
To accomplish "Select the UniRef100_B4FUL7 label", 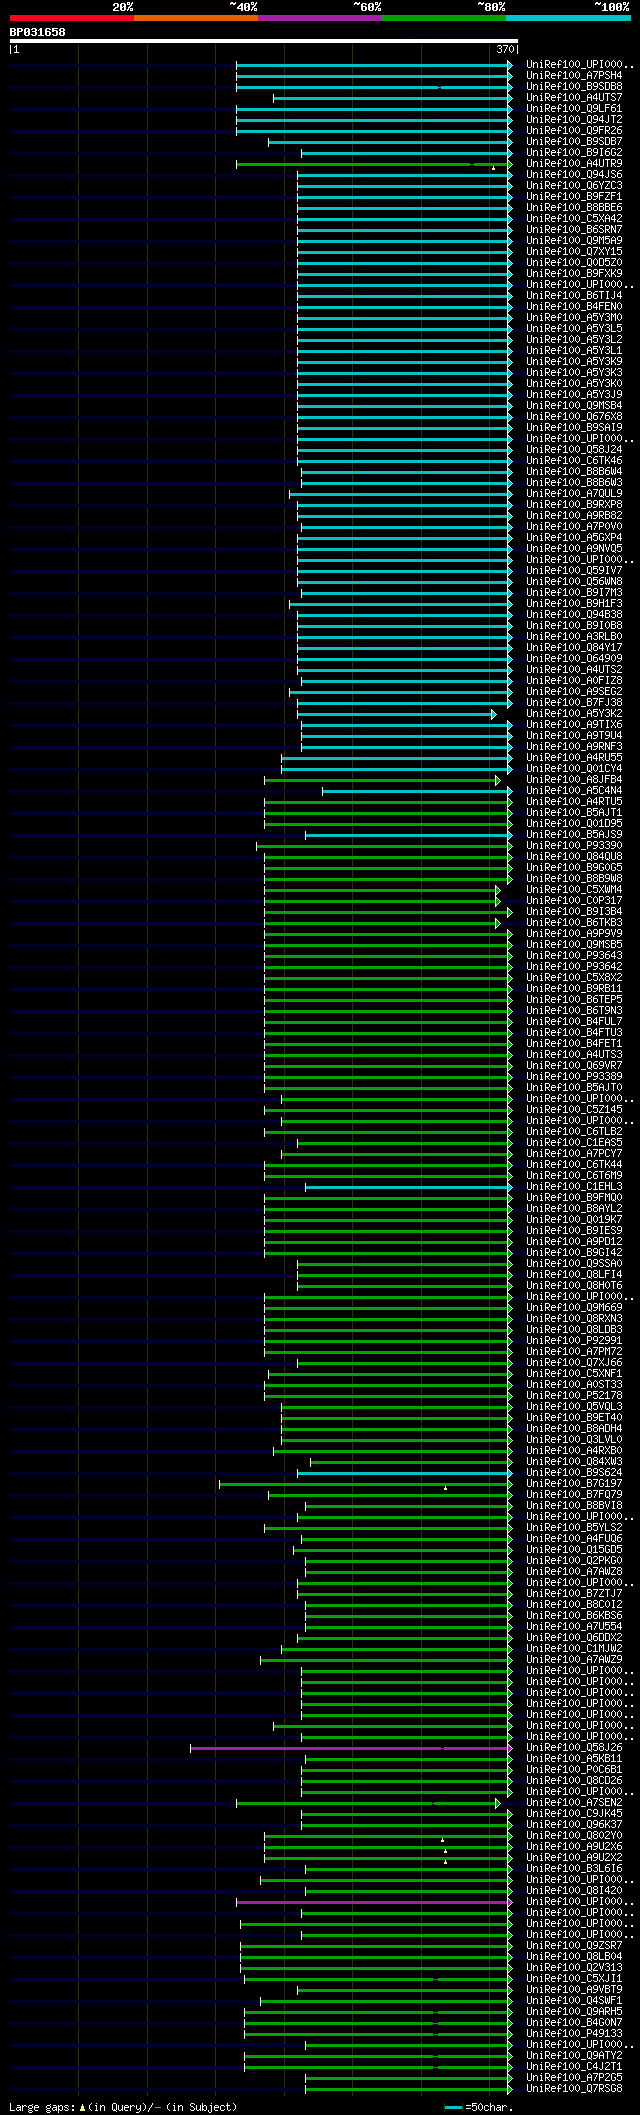I will click(x=574, y=1021).
